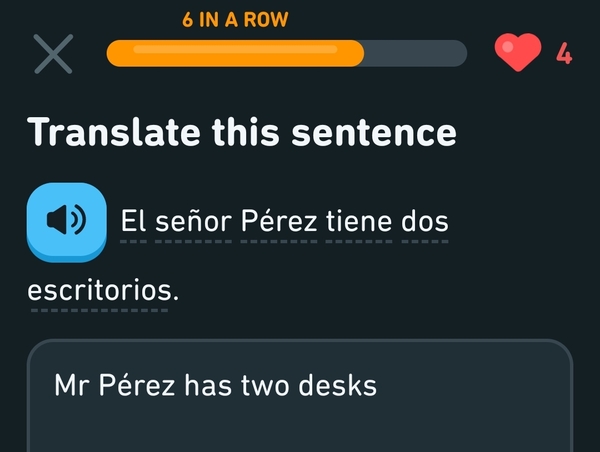Click "Pérez" in the typed English answer
Image resolution: width=600 pixels, height=452 pixels.
pyautogui.click(x=137, y=385)
